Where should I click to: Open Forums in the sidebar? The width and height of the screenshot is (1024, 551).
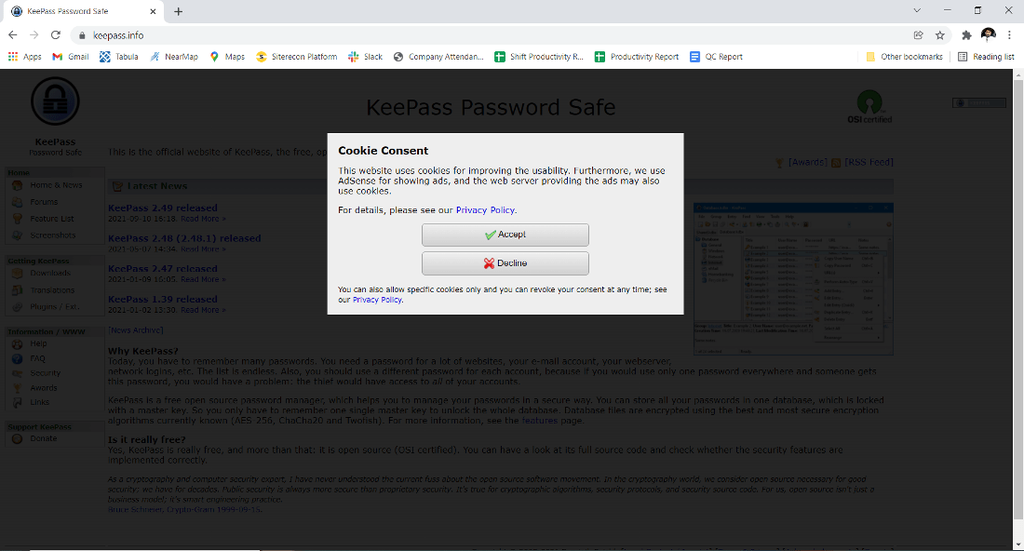[43, 202]
